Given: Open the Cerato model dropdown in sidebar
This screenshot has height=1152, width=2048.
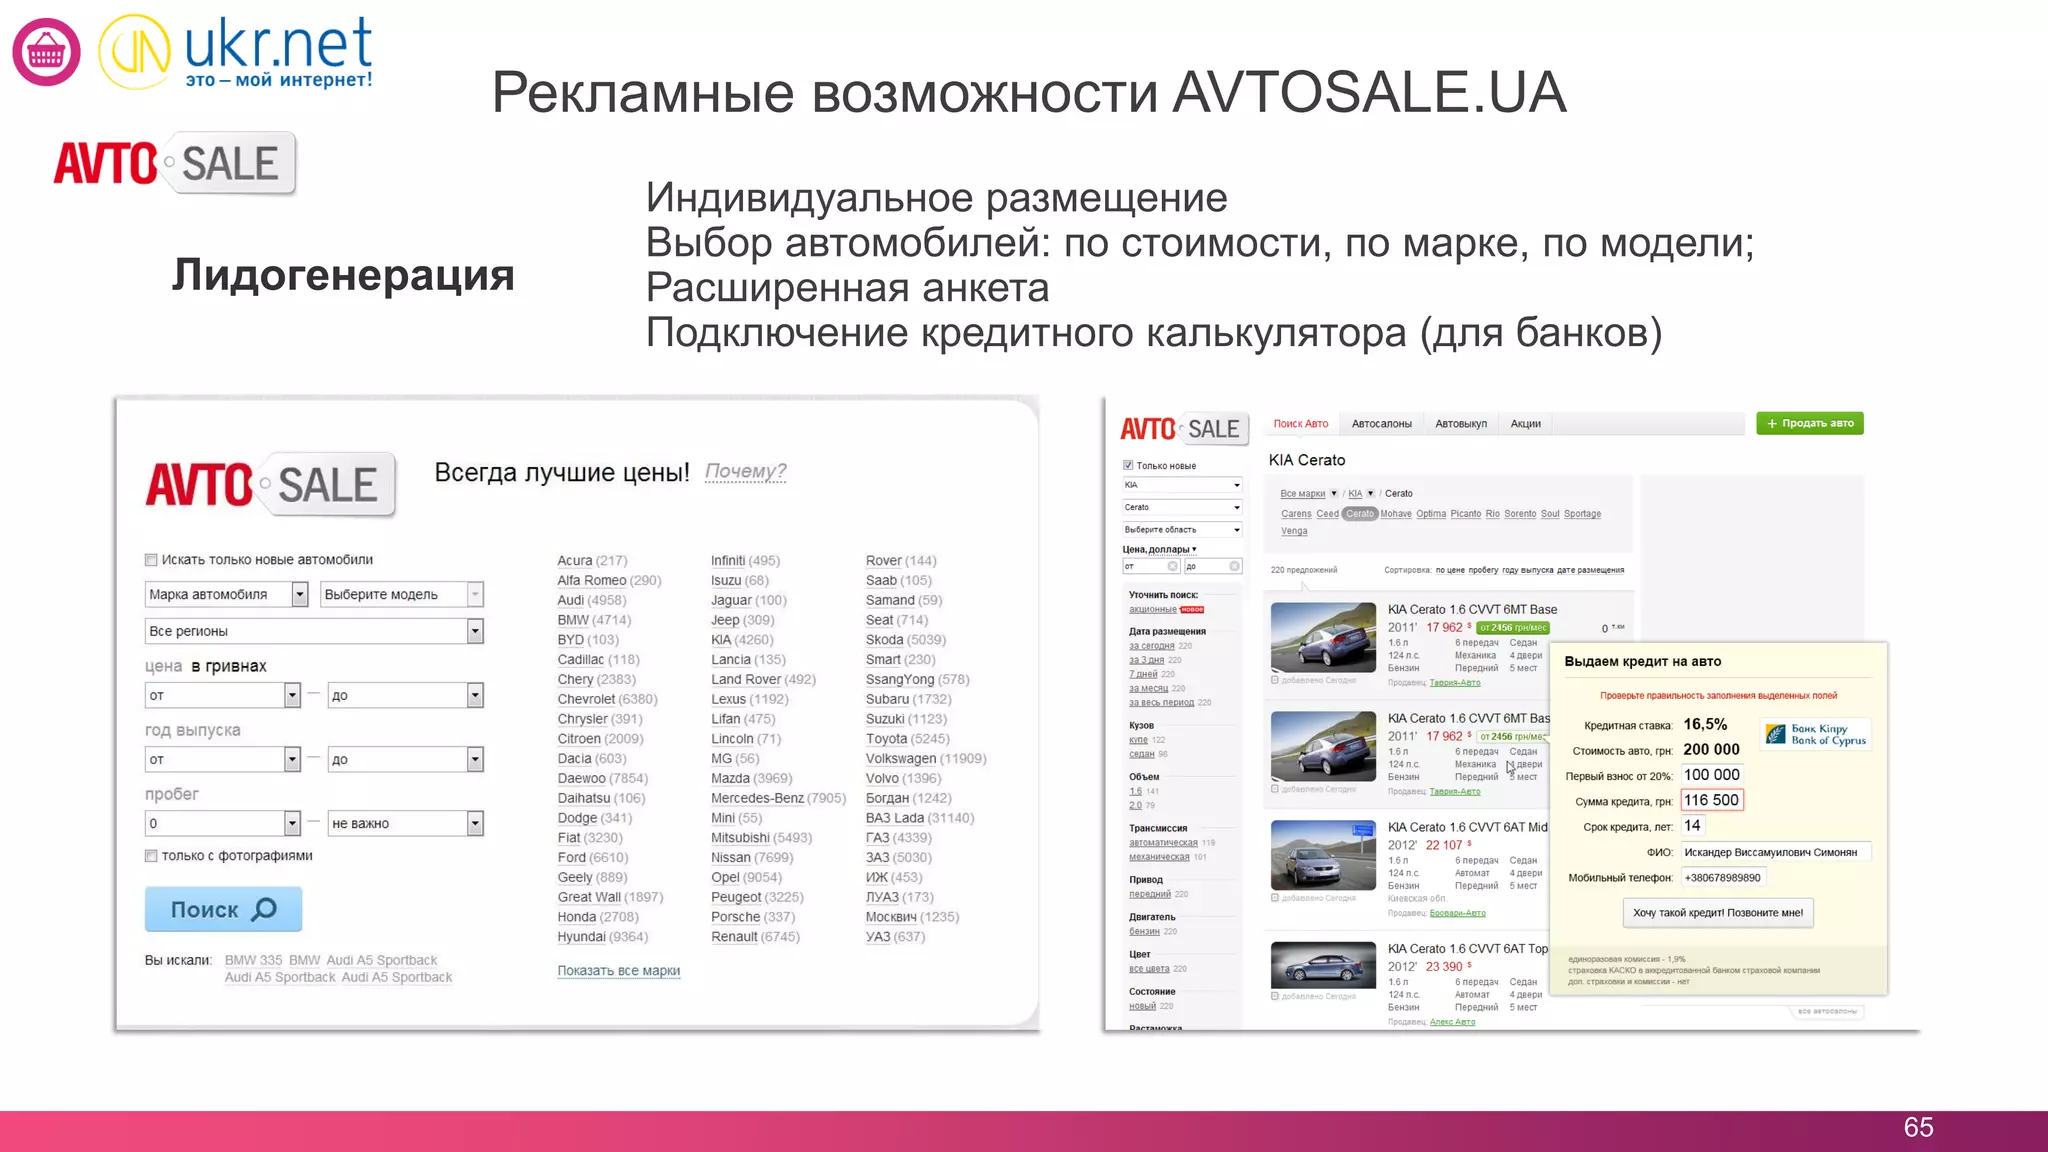Looking at the screenshot, I should 1182,507.
